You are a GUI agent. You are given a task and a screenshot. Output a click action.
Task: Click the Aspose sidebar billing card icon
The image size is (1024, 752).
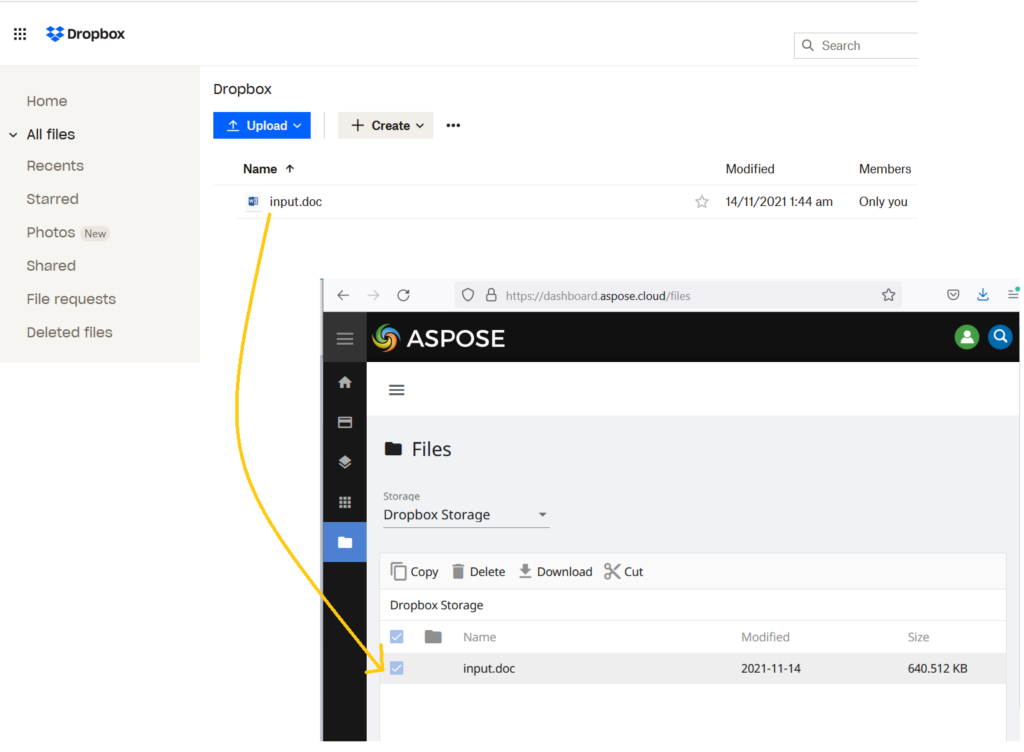click(345, 422)
